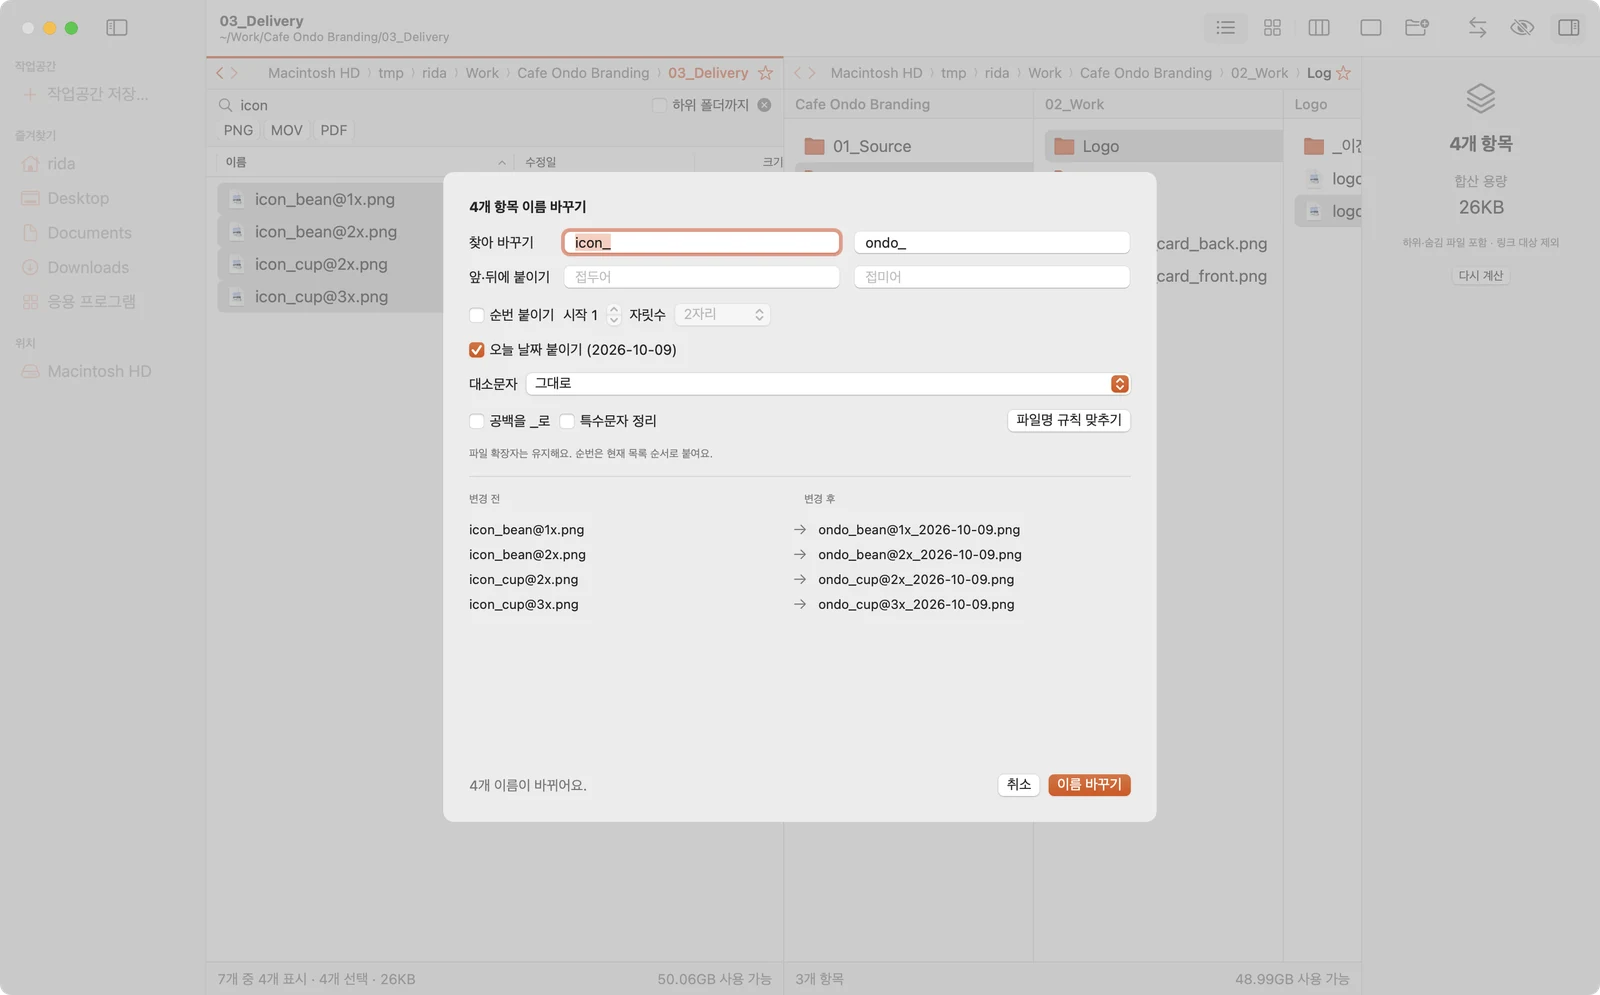Screen dimensions: 1600x995
Task: Switch to column view icon
Action: pos(1319,28)
